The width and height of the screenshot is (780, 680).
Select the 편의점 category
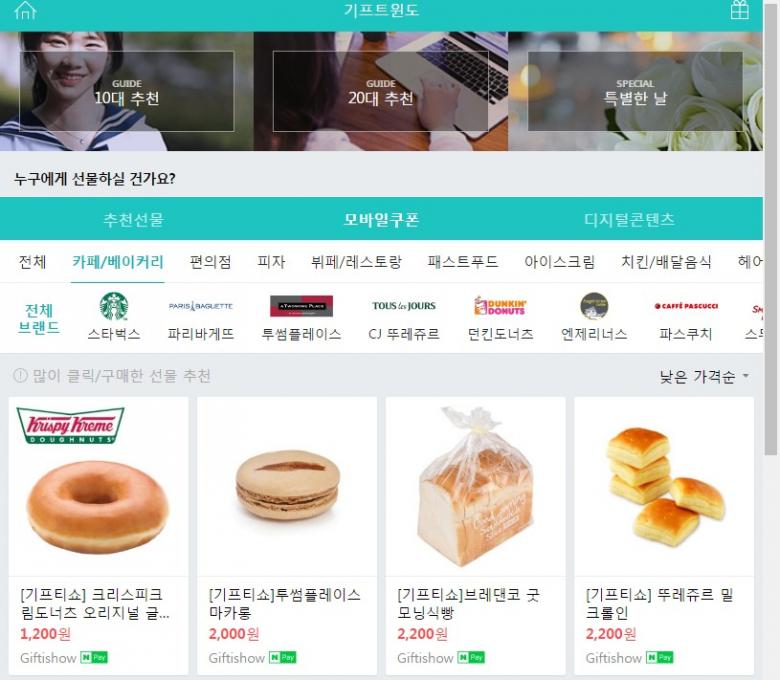click(210, 262)
